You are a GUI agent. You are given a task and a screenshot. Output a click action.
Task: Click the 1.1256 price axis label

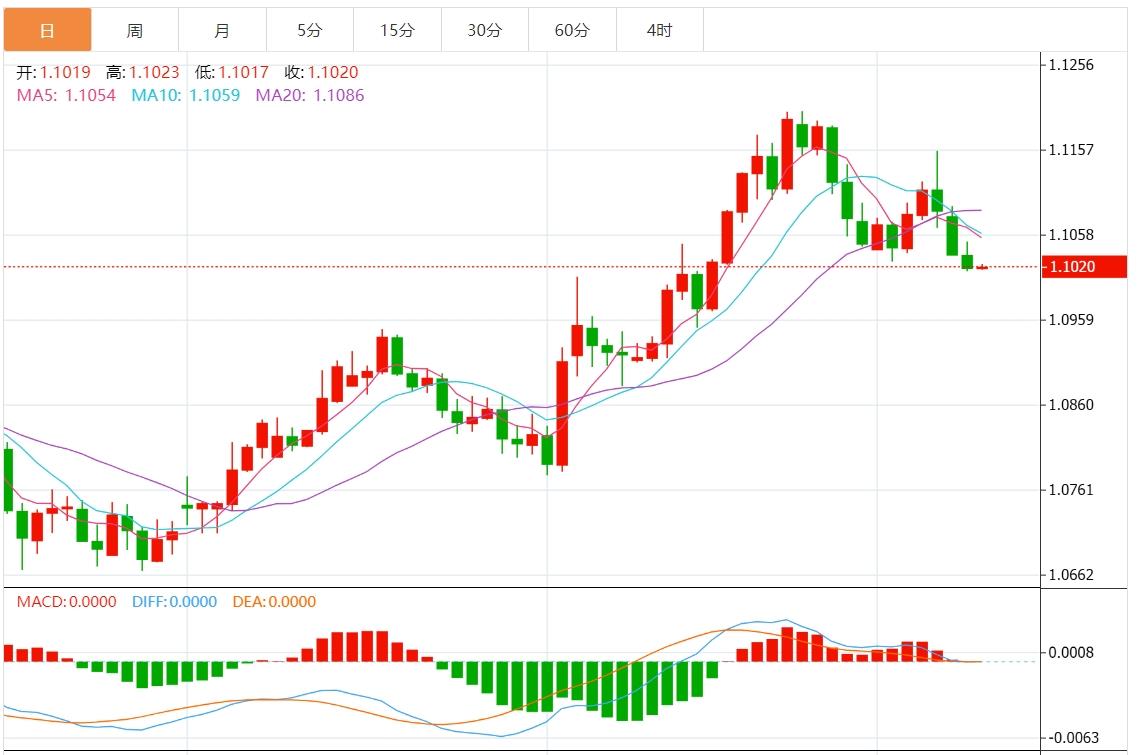(1071, 65)
